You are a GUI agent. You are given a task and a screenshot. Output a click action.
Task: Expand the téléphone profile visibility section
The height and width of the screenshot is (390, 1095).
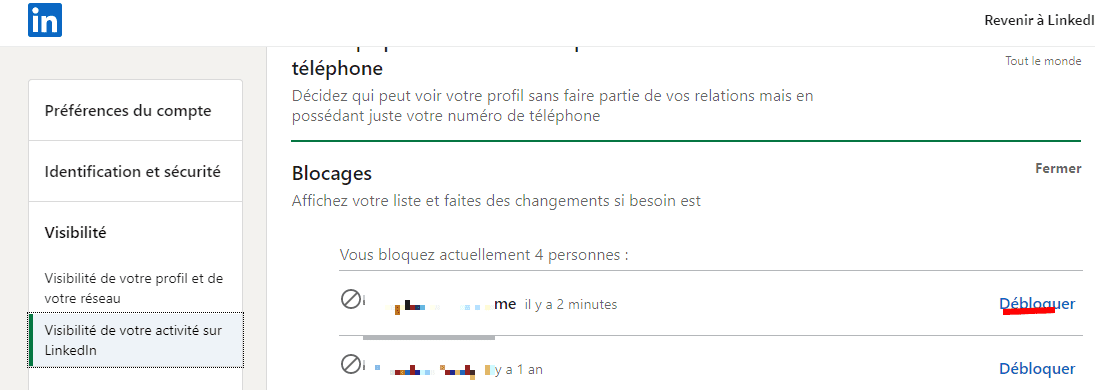click(337, 69)
